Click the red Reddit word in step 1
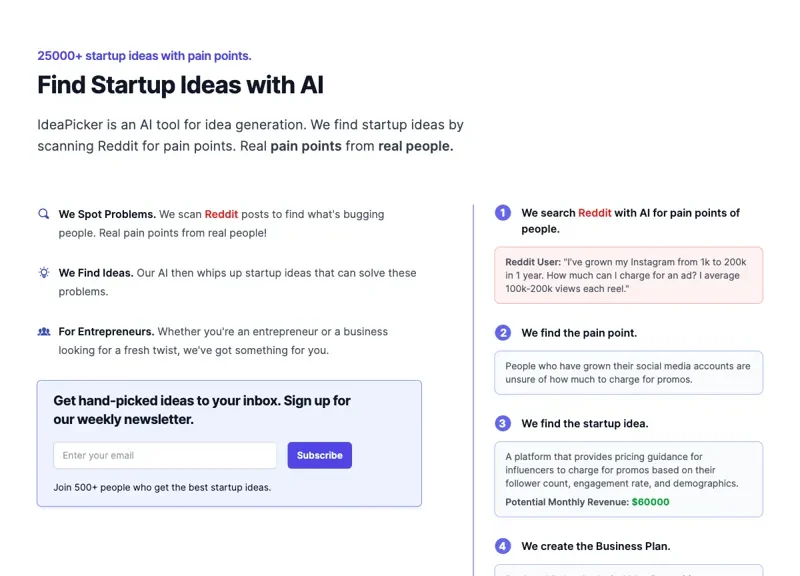This screenshot has height=576, width=800. (594, 213)
